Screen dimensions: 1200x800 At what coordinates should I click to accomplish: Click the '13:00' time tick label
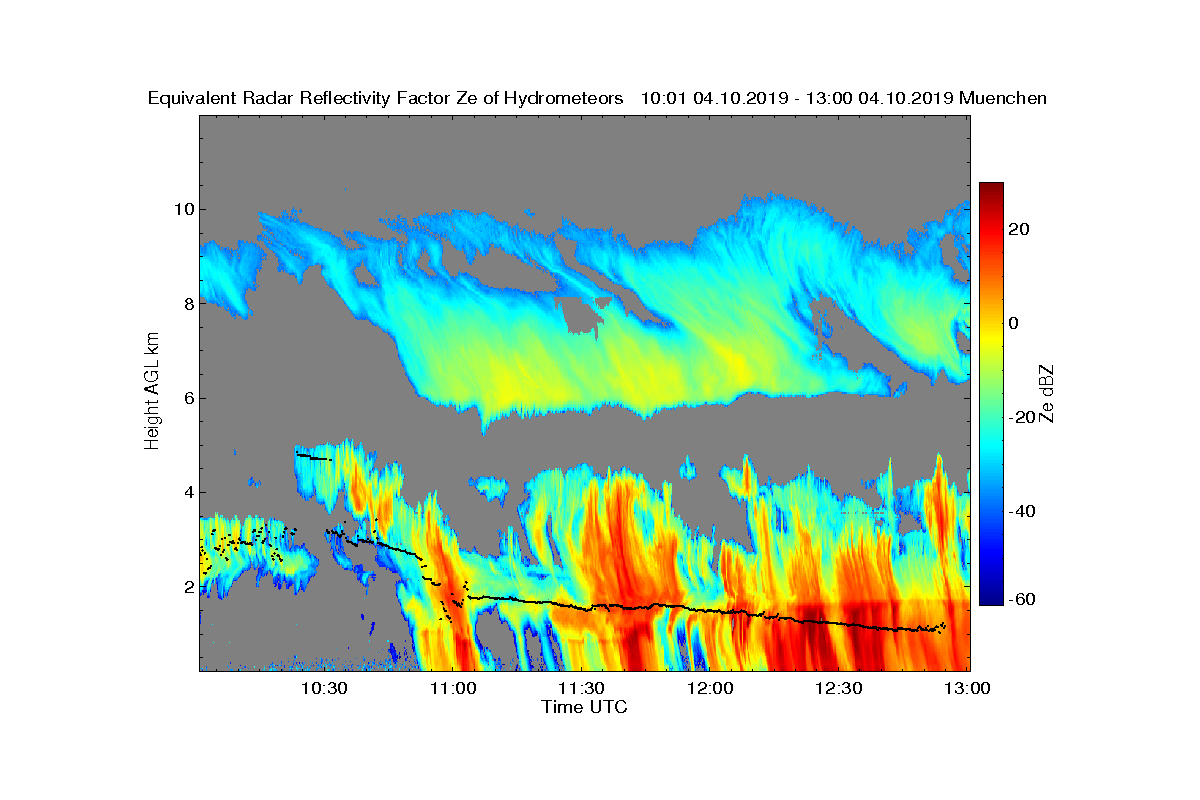coord(967,689)
